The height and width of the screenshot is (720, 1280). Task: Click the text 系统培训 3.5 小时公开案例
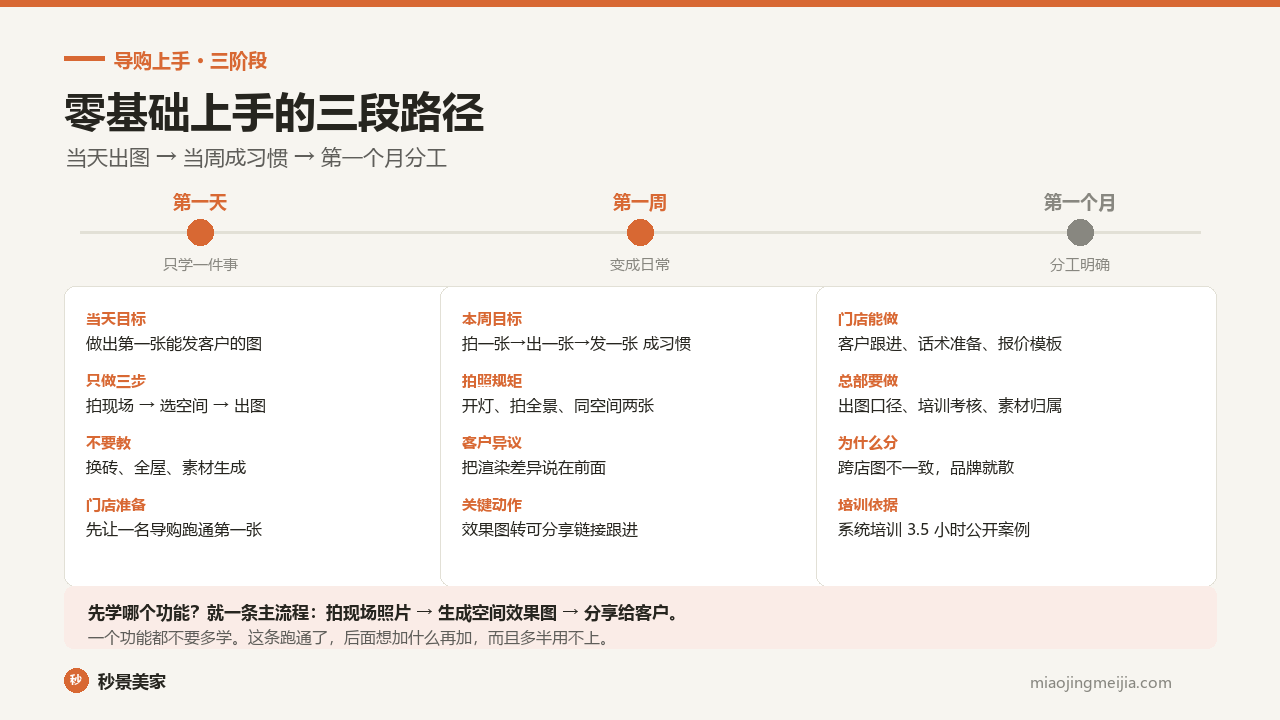pos(934,530)
